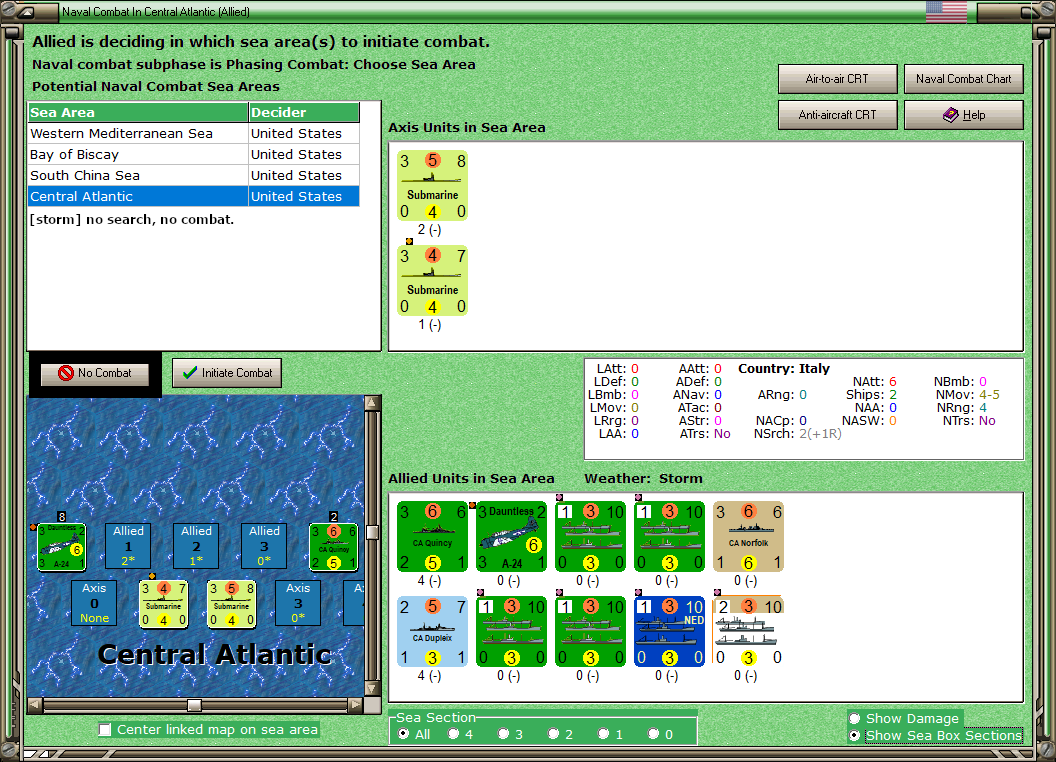
Task: Click Axis sea box section 0 on map
Action: point(94,603)
